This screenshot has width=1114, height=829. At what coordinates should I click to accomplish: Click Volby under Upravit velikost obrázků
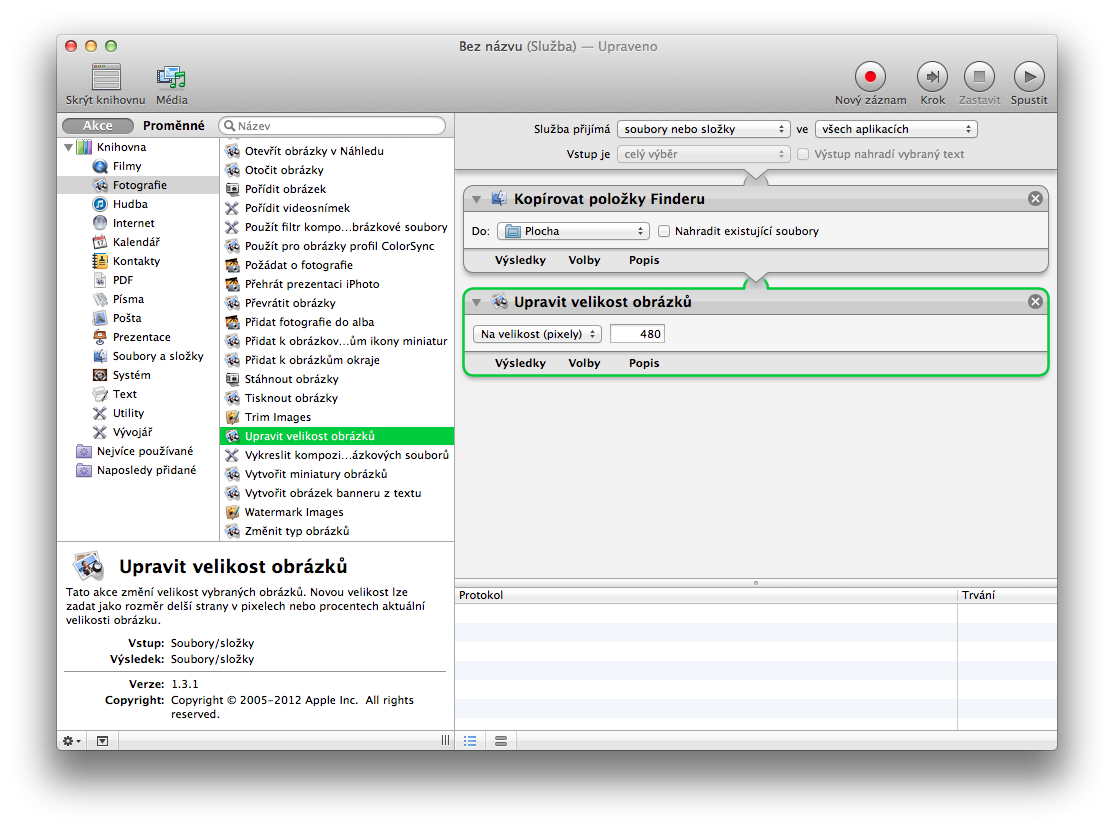(584, 363)
